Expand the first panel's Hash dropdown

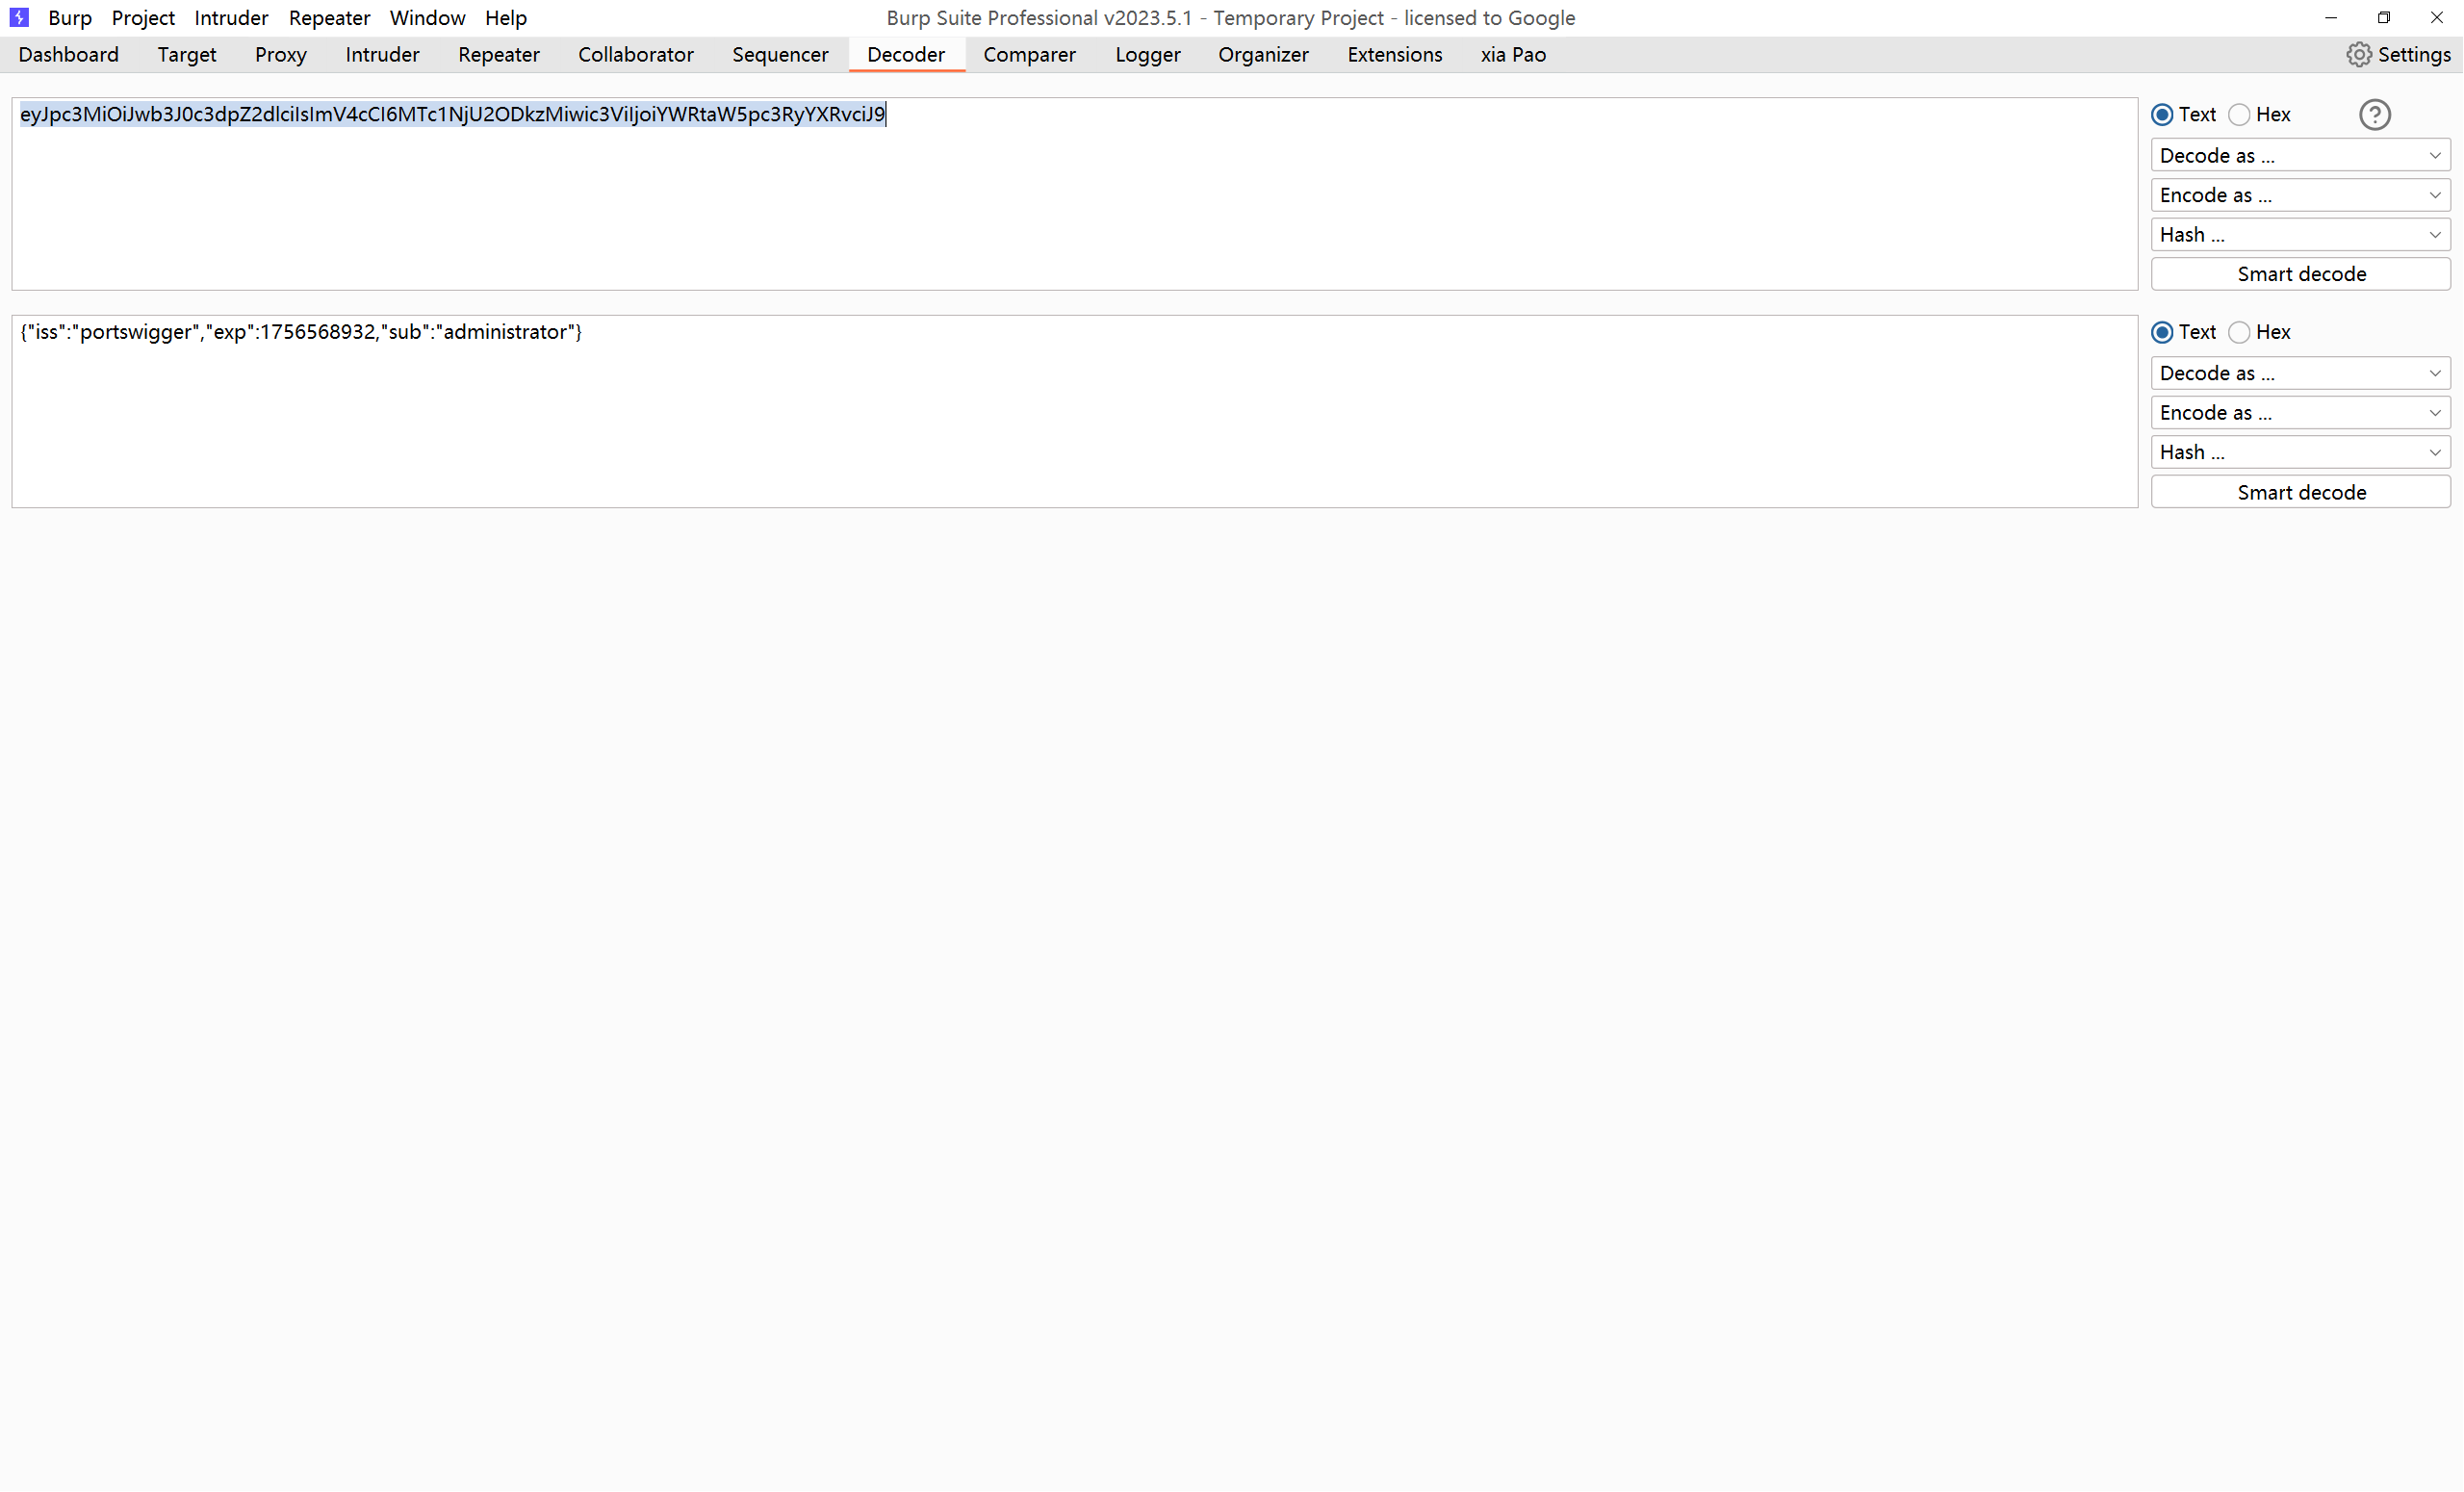[2299, 235]
